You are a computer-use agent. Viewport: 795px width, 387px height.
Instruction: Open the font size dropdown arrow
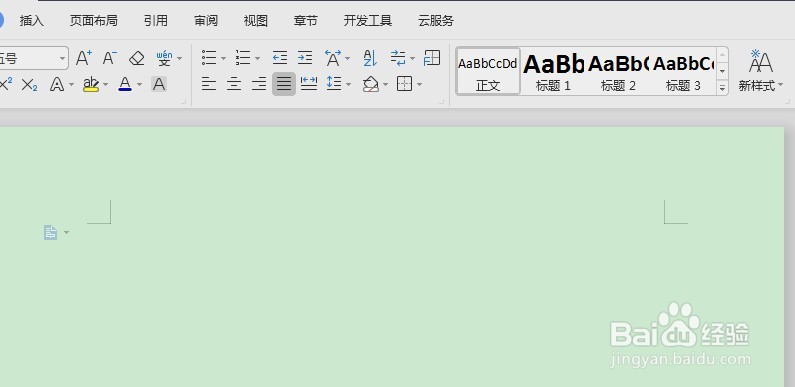pos(62,59)
